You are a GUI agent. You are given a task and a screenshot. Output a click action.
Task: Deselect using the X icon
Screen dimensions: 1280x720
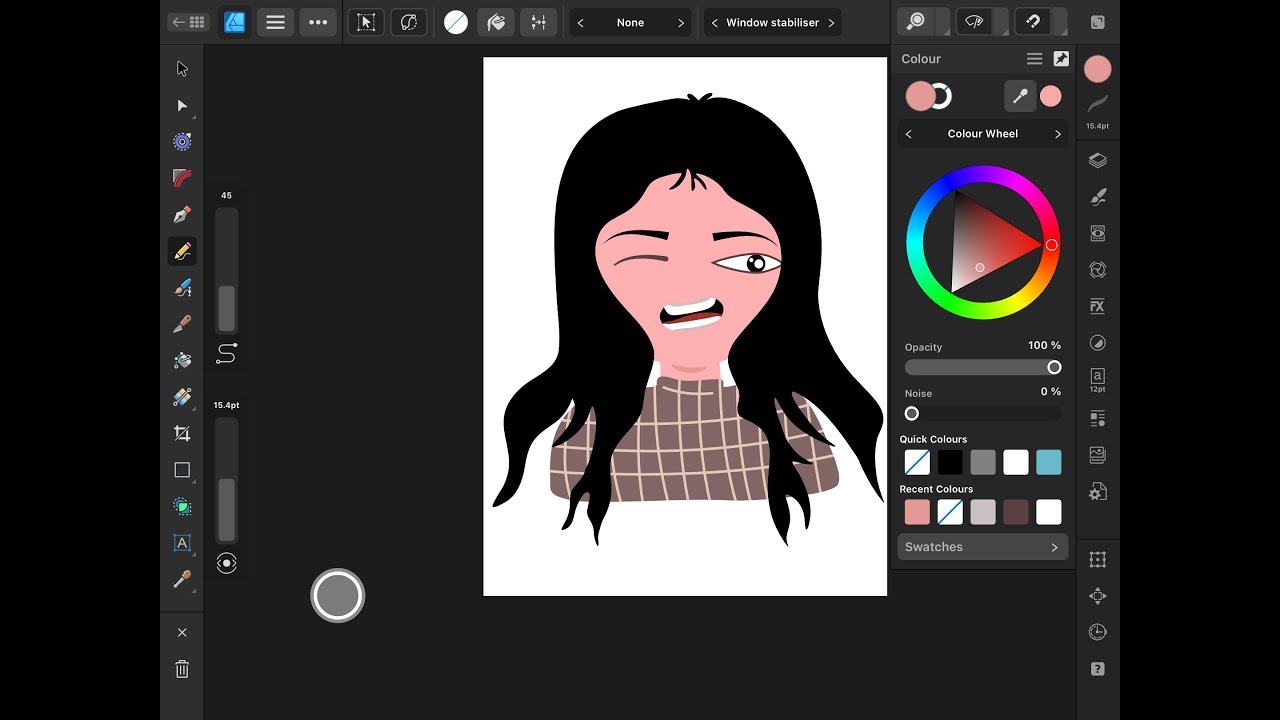point(182,632)
